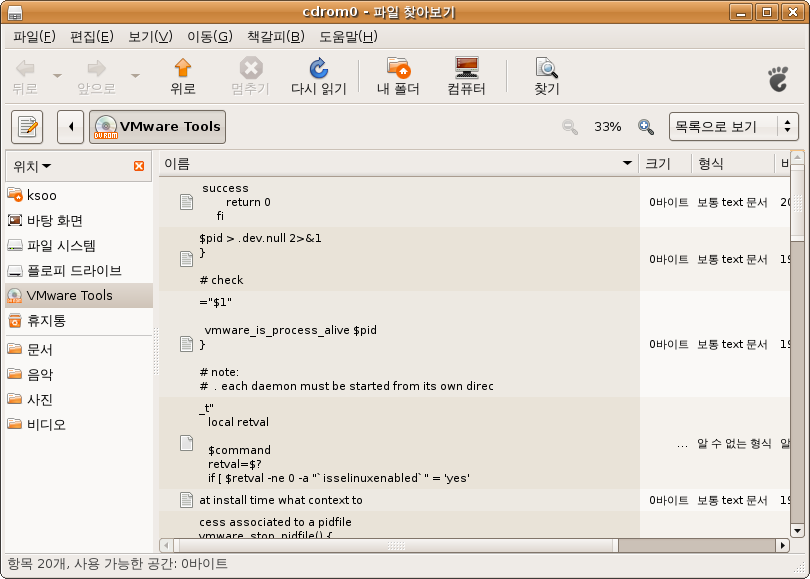The height and width of the screenshot is (579, 810).
Task: Open the 도움말(H) menu
Action: pos(348,37)
